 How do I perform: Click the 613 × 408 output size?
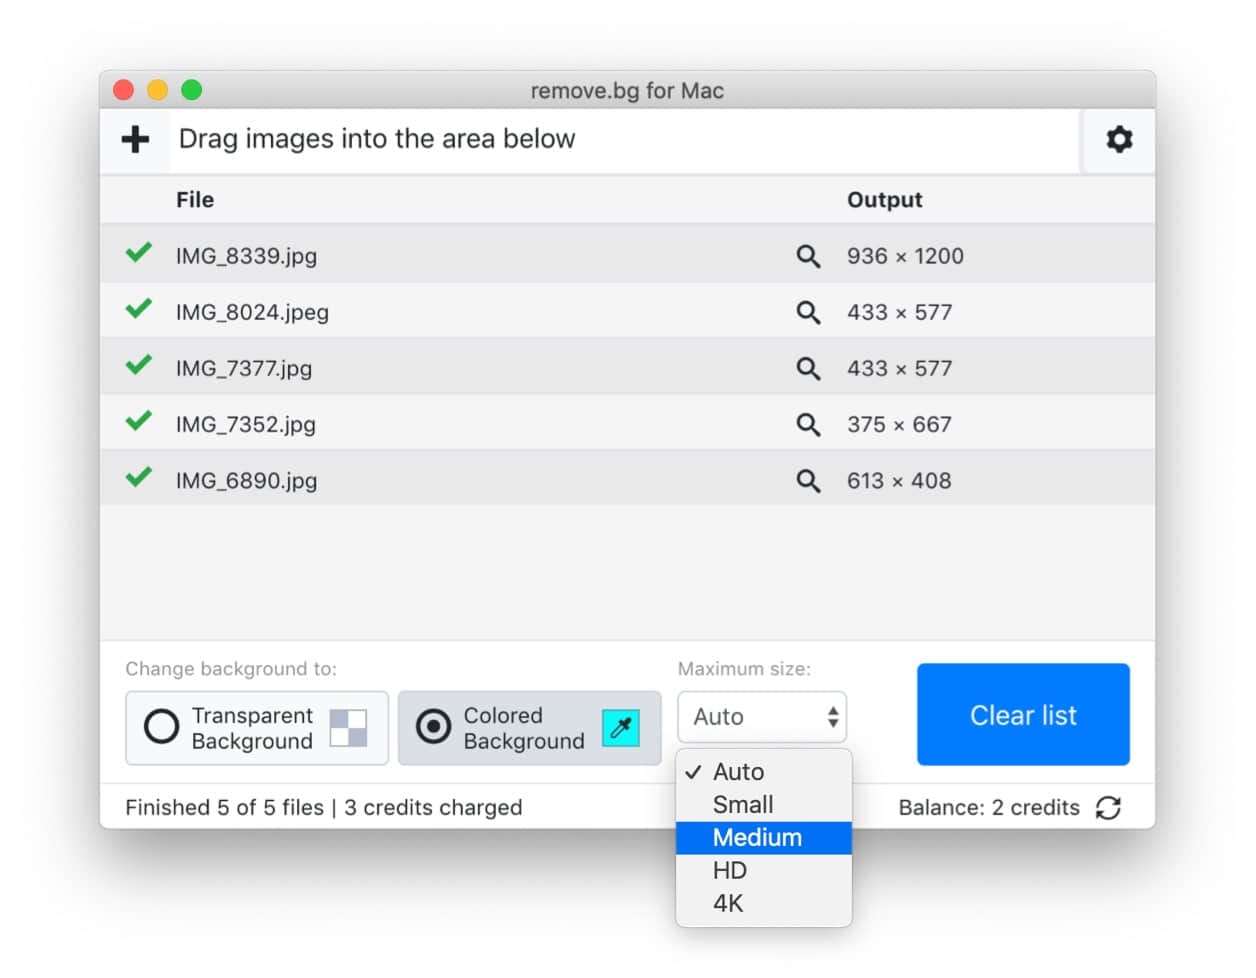point(899,480)
